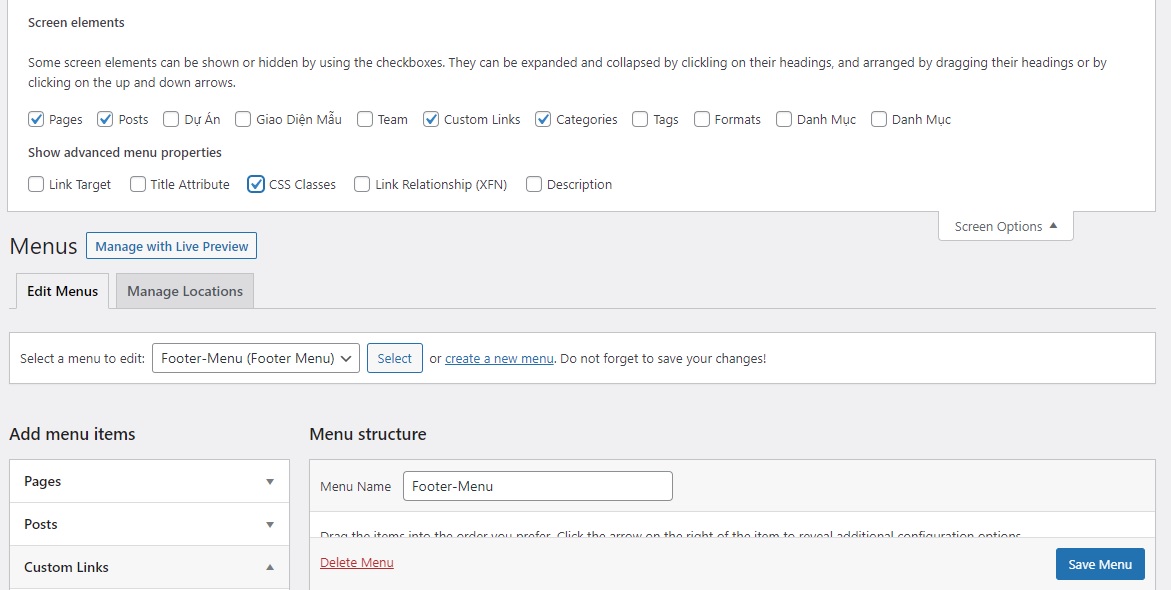This screenshot has width=1171, height=590.
Task: Switch to the Manage Locations tab
Action: (x=184, y=291)
